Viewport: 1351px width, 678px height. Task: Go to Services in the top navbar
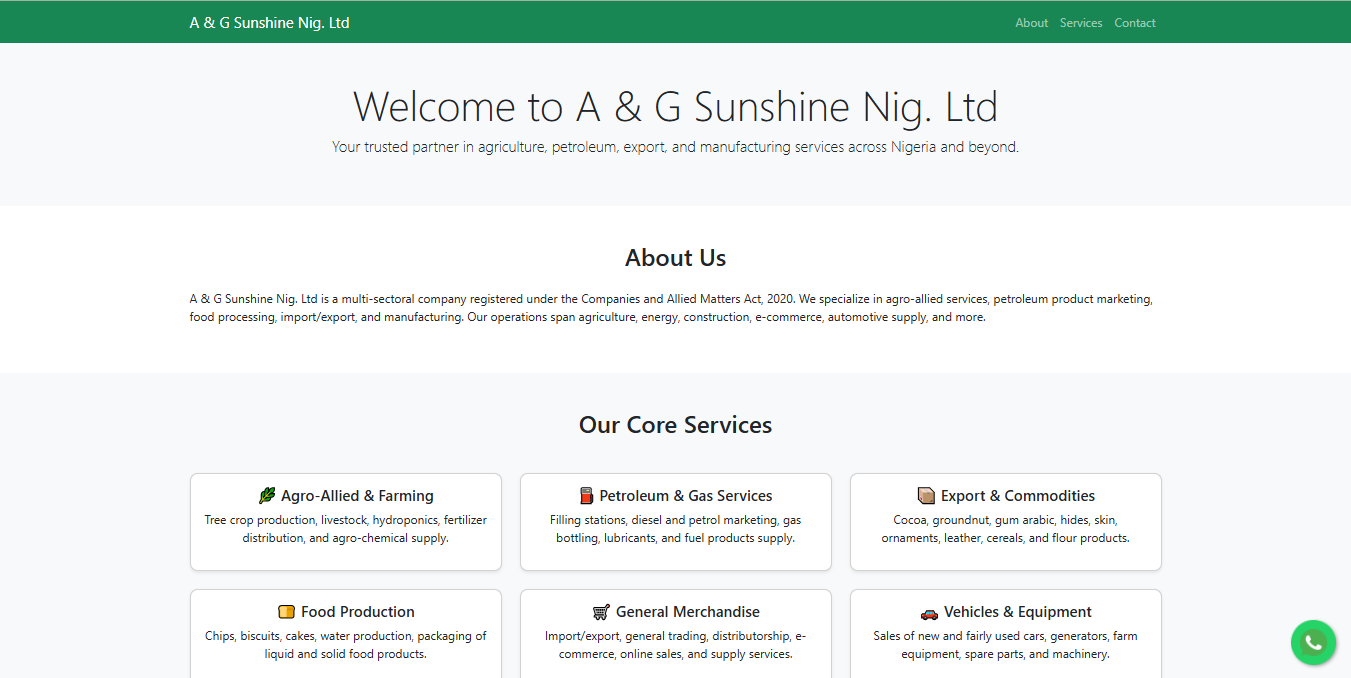(1080, 23)
